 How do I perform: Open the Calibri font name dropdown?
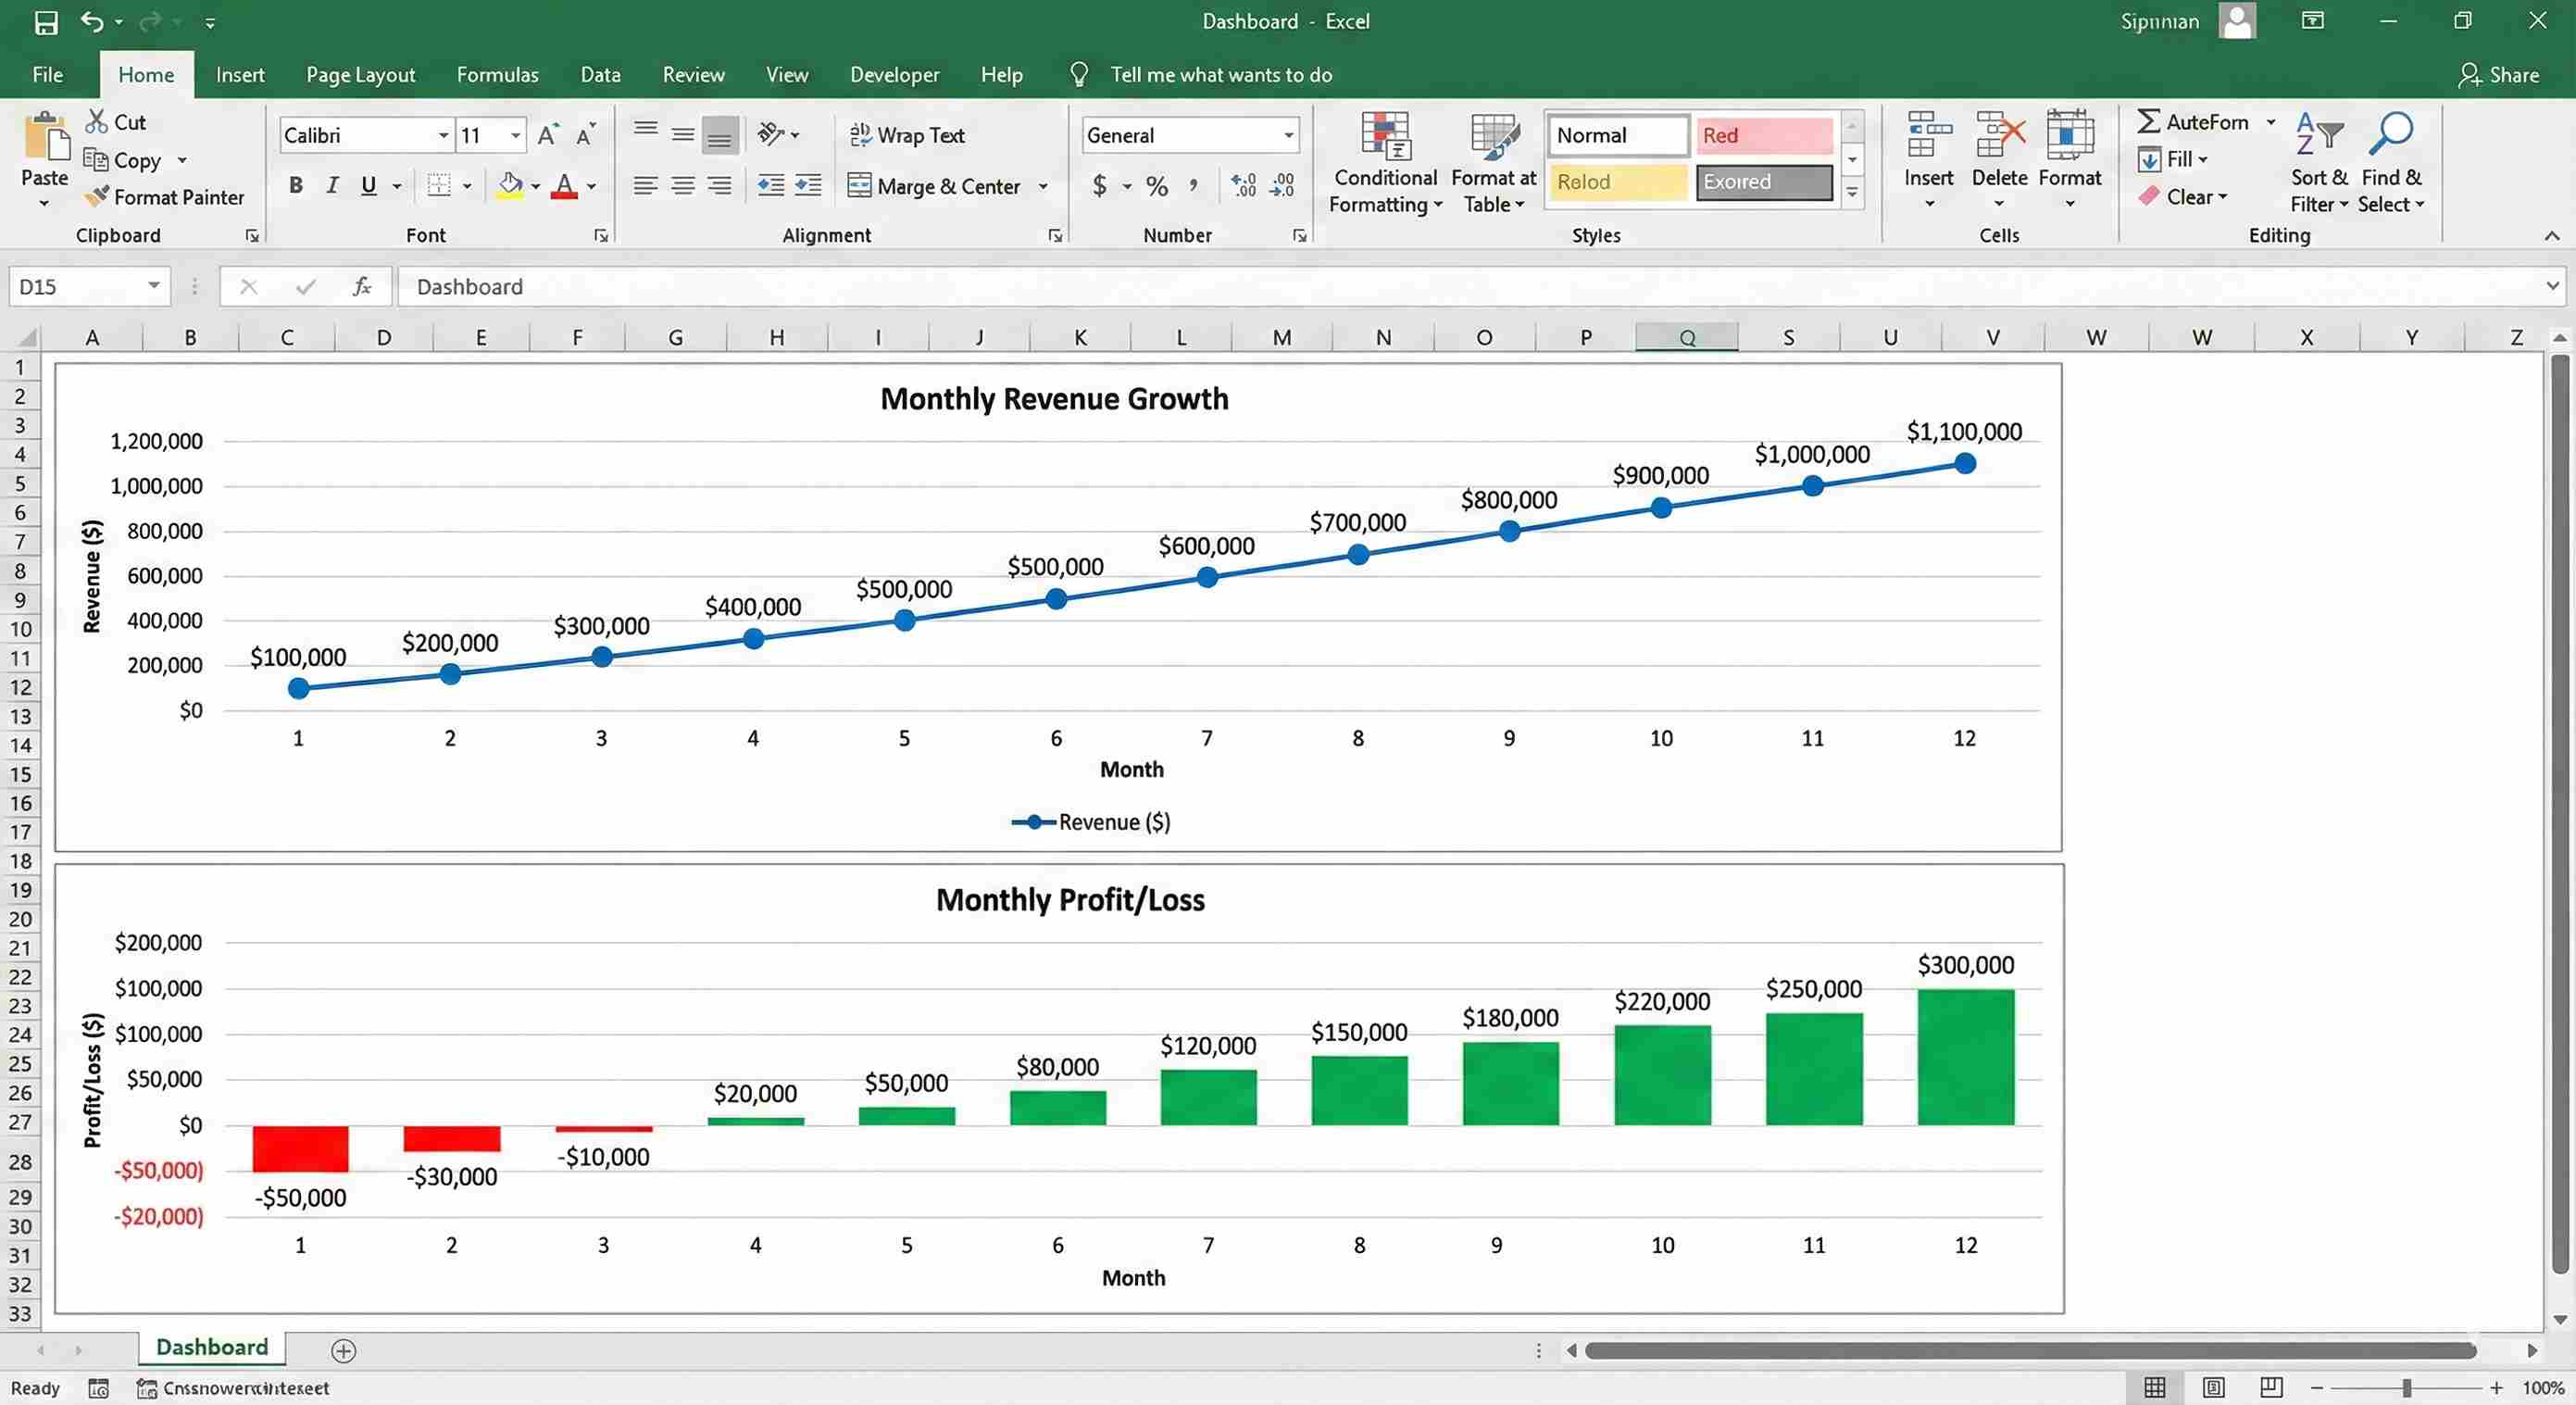pyautogui.click(x=443, y=135)
